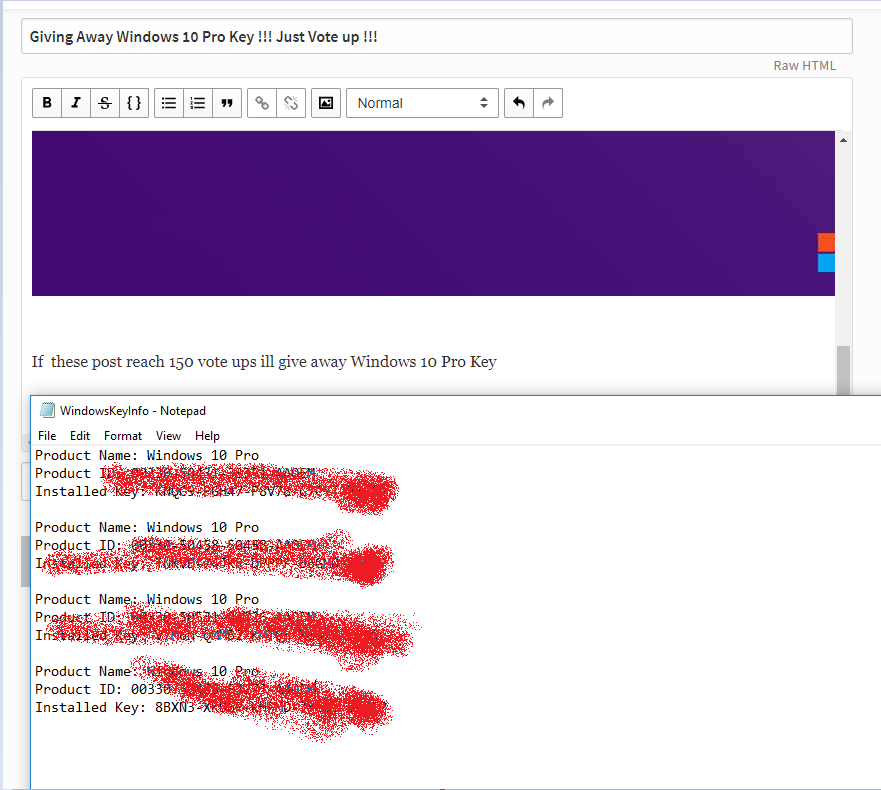Open Notepad View menu
This screenshot has width=881, height=790.
click(169, 435)
